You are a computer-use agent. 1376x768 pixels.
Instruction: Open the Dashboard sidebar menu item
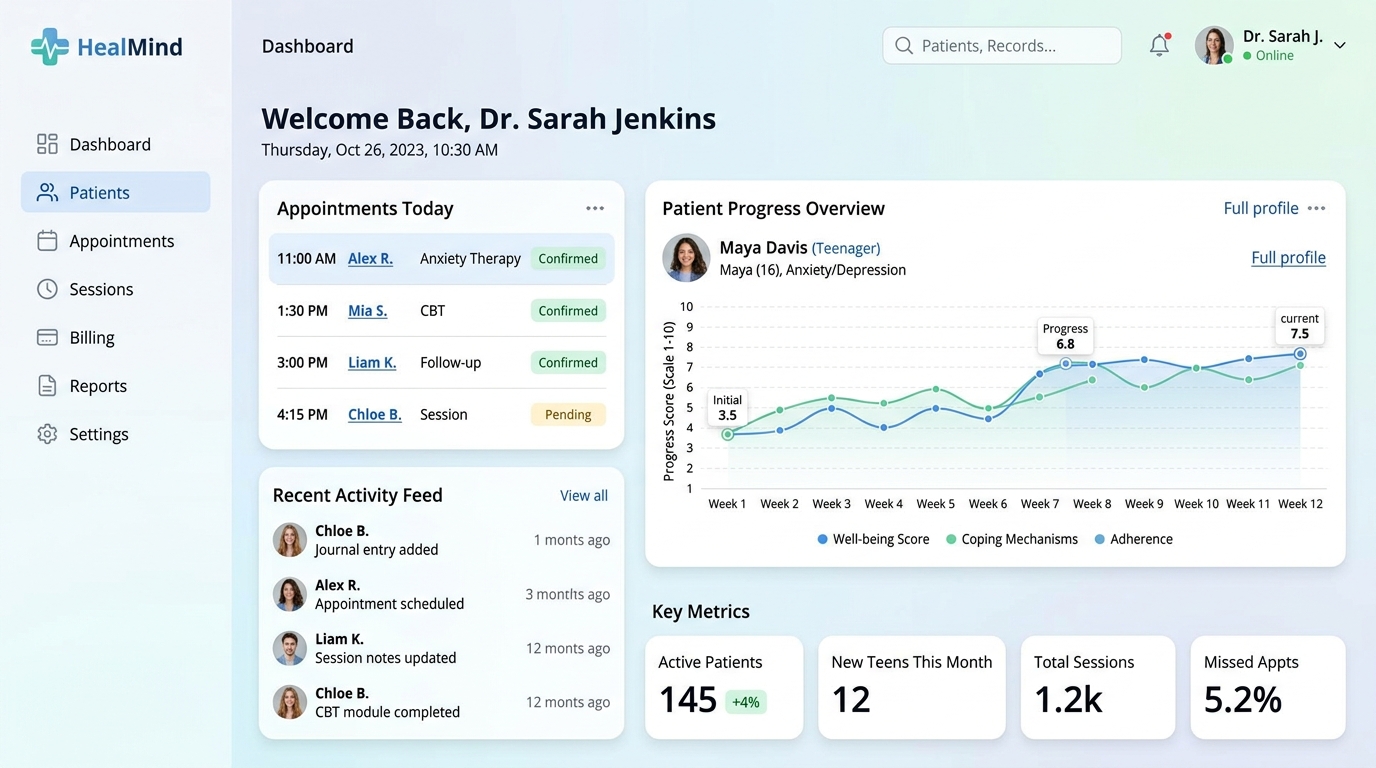click(x=116, y=144)
